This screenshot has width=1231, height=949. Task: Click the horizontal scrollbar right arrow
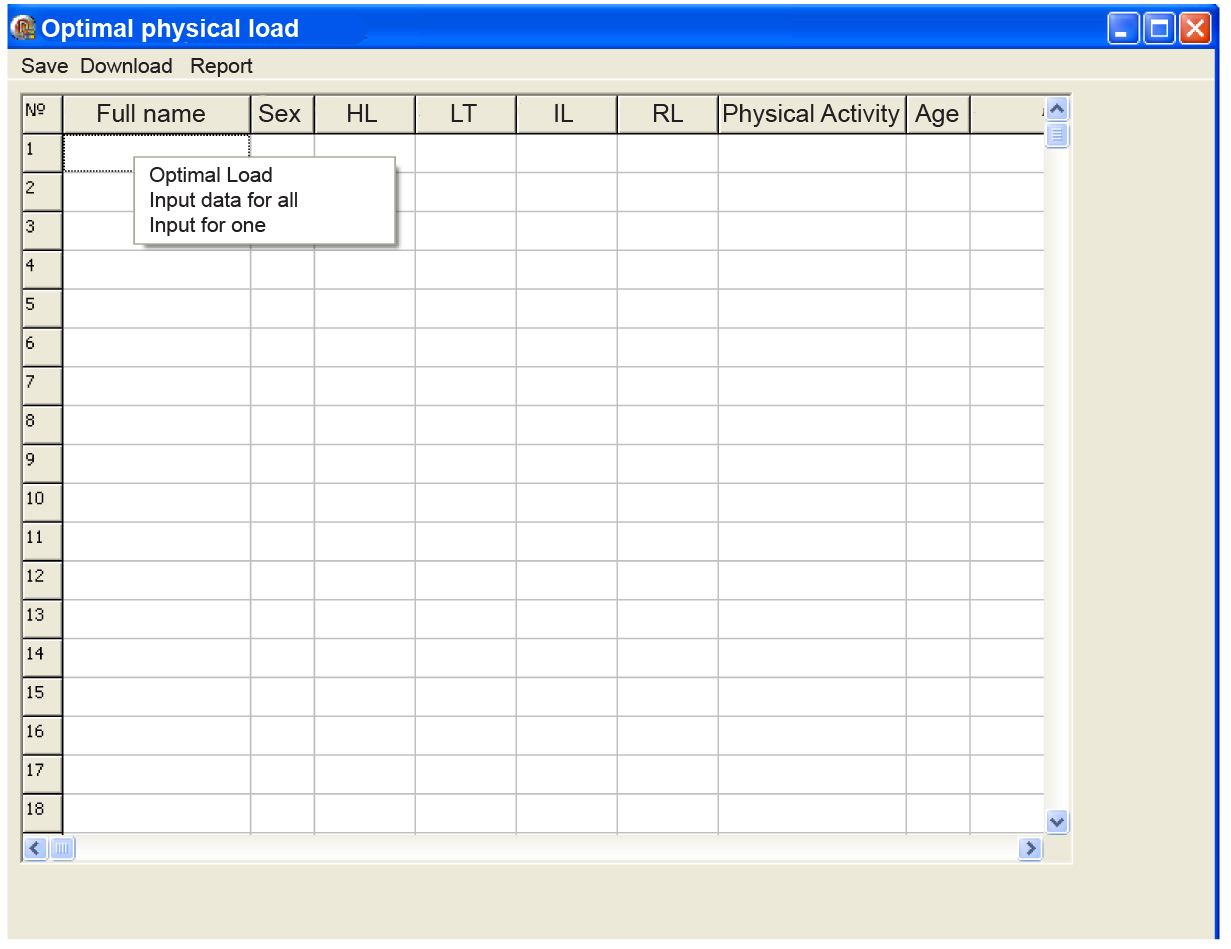[1030, 849]
